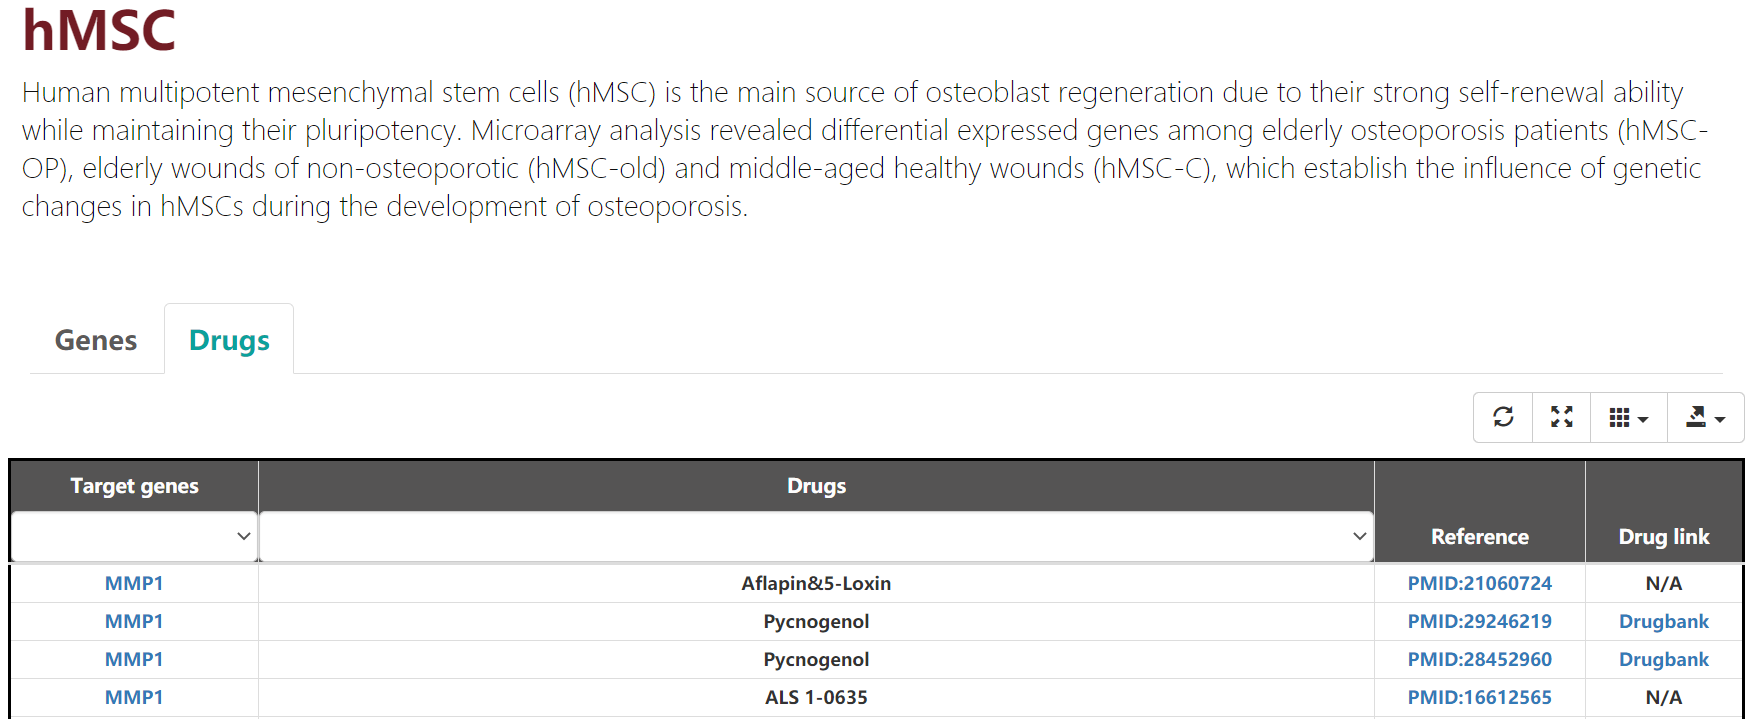Screen dimensions: 1752x719
Task: Open the column visibility grid menu
Action: pyautogui.click(x=1627, y=417)
